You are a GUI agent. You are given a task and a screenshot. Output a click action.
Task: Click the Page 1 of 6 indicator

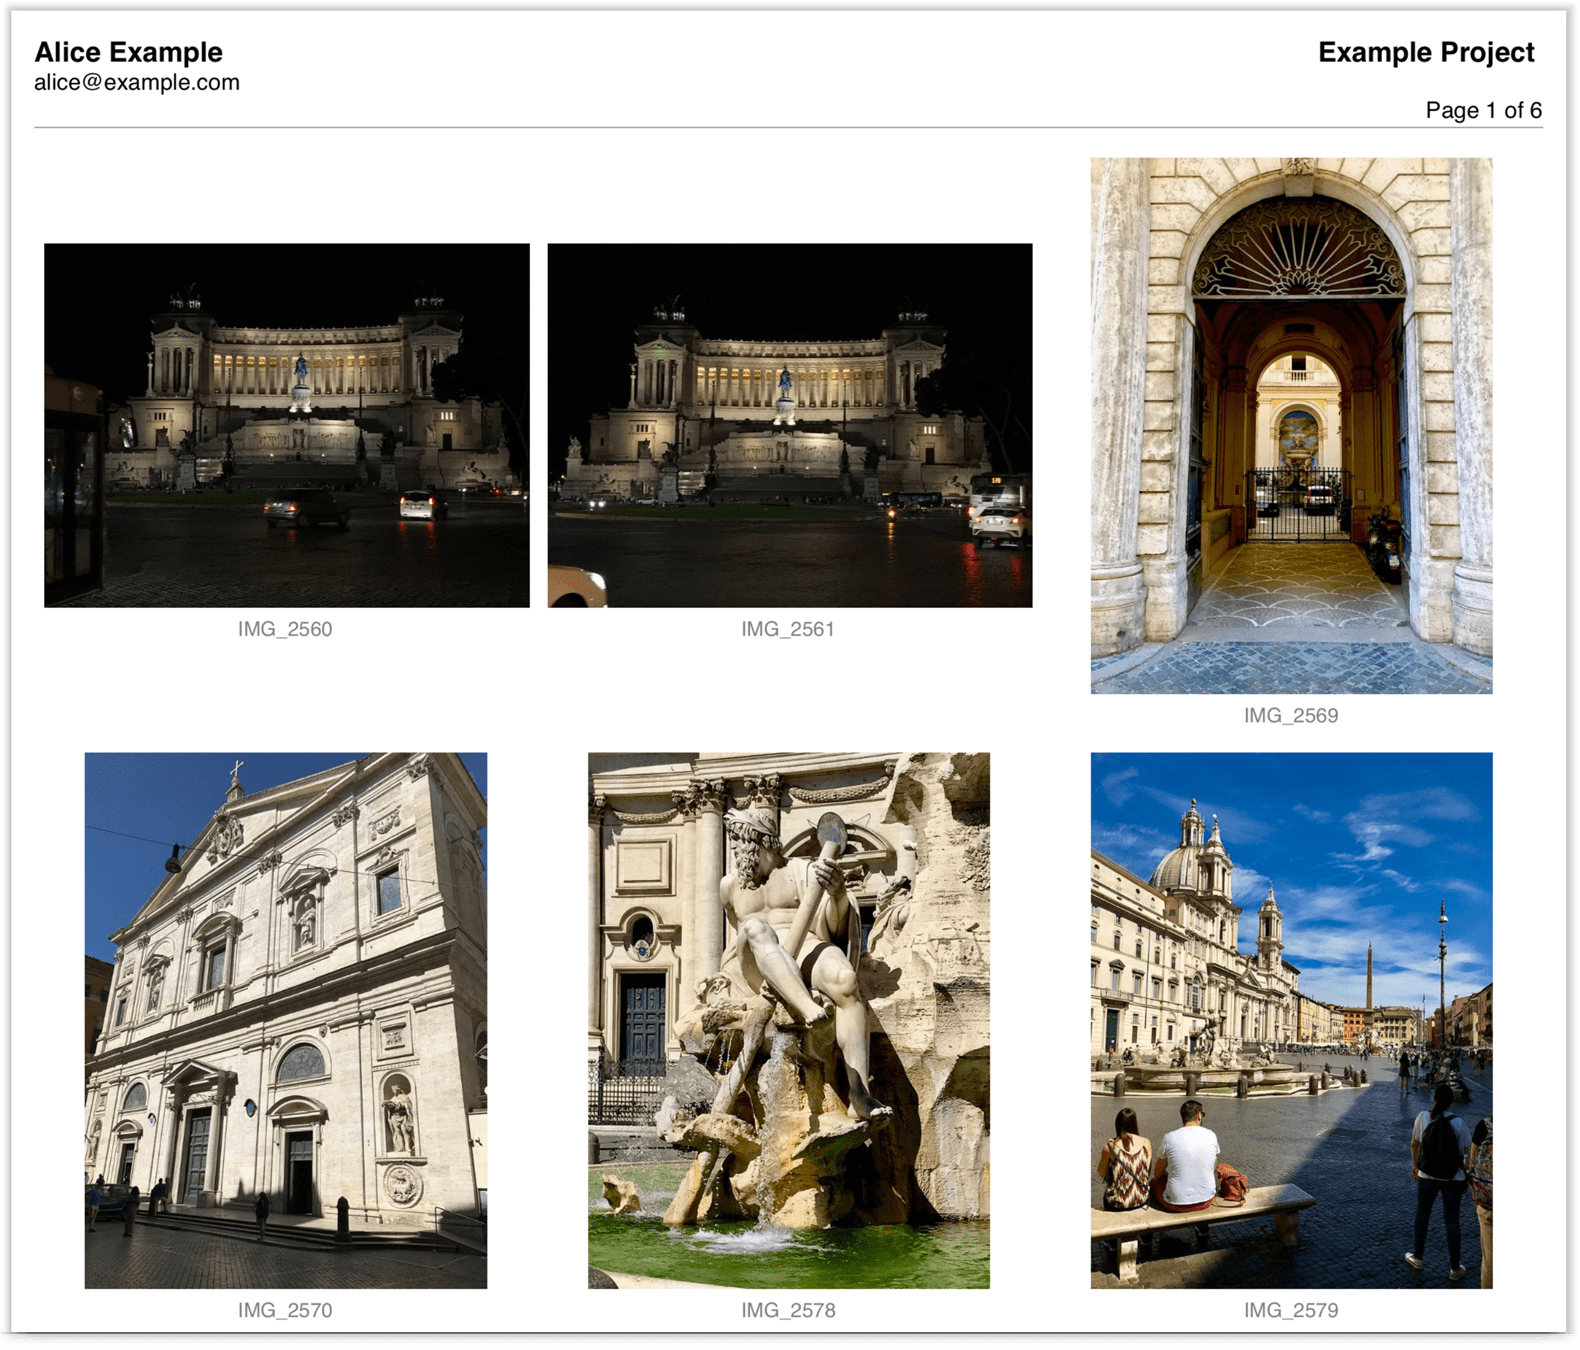[x=1484, y=110]
